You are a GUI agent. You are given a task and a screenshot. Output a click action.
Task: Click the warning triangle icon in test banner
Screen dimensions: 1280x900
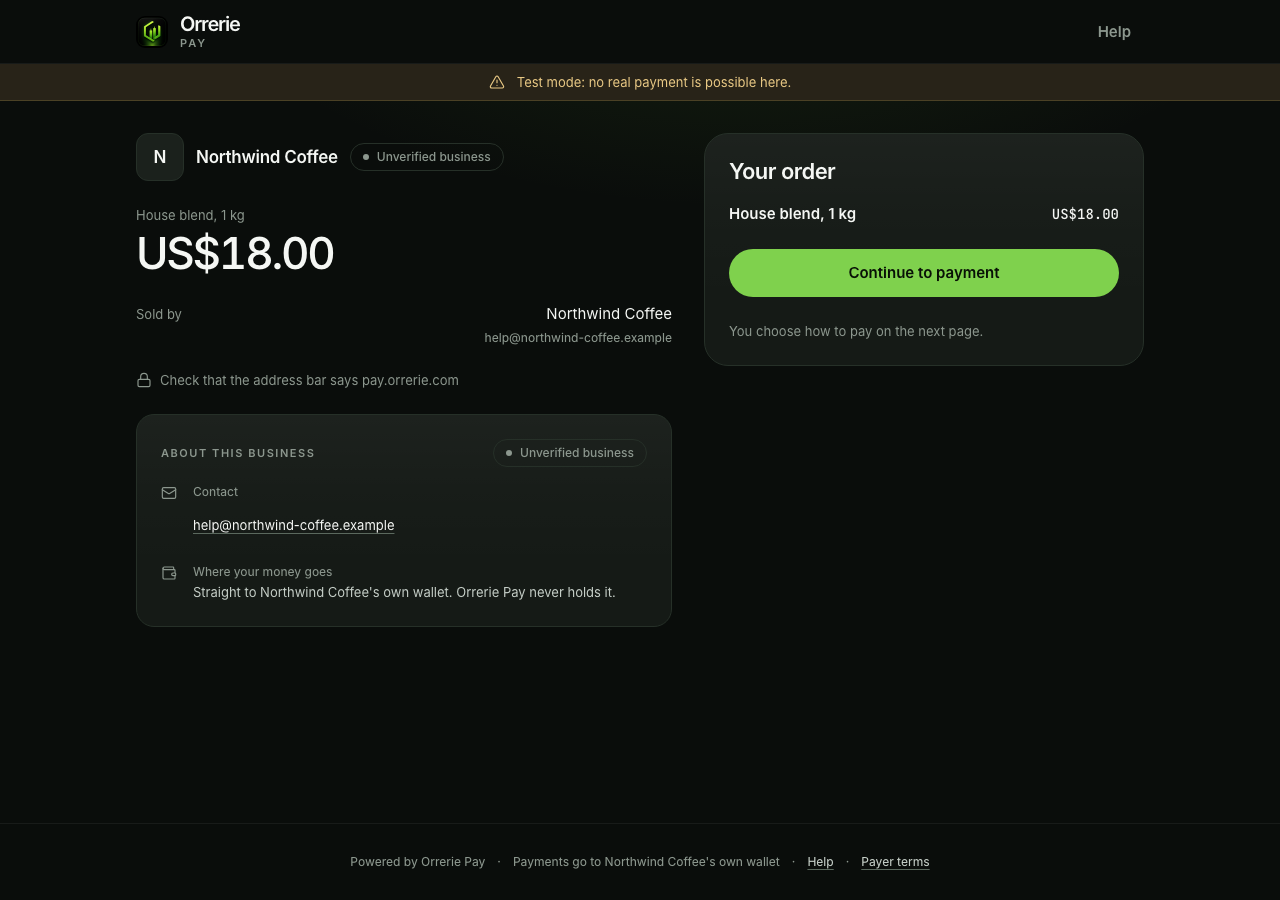click(x=497, y=82)
